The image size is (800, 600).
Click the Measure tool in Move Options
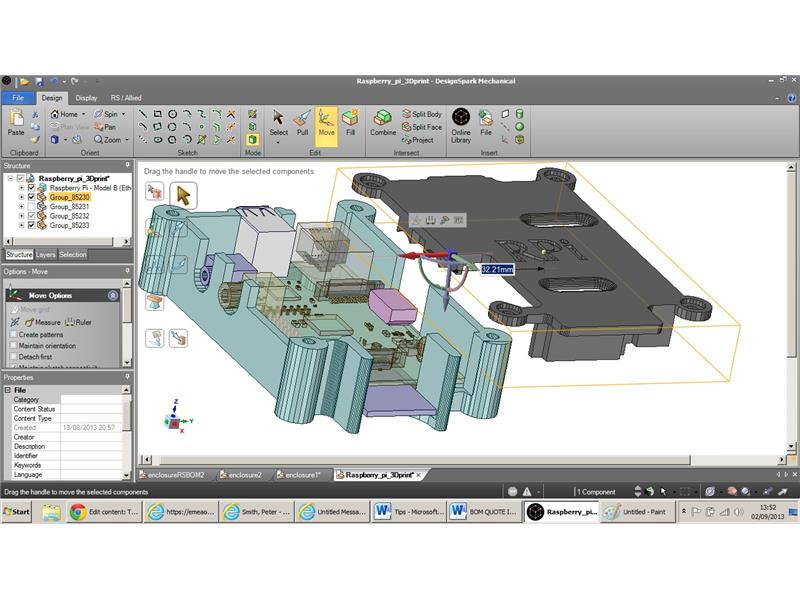click(x=43, y=322)
